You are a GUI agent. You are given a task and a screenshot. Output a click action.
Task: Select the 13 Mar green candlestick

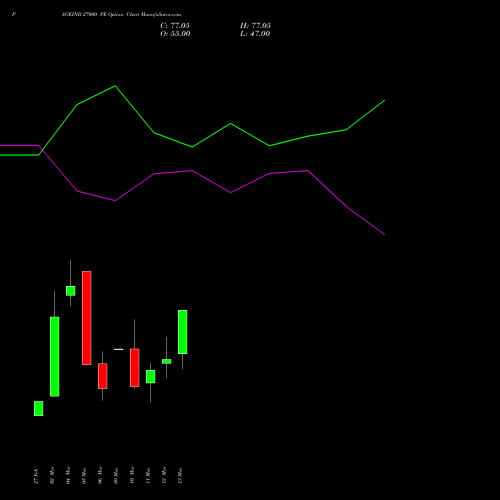click(183, 332)
